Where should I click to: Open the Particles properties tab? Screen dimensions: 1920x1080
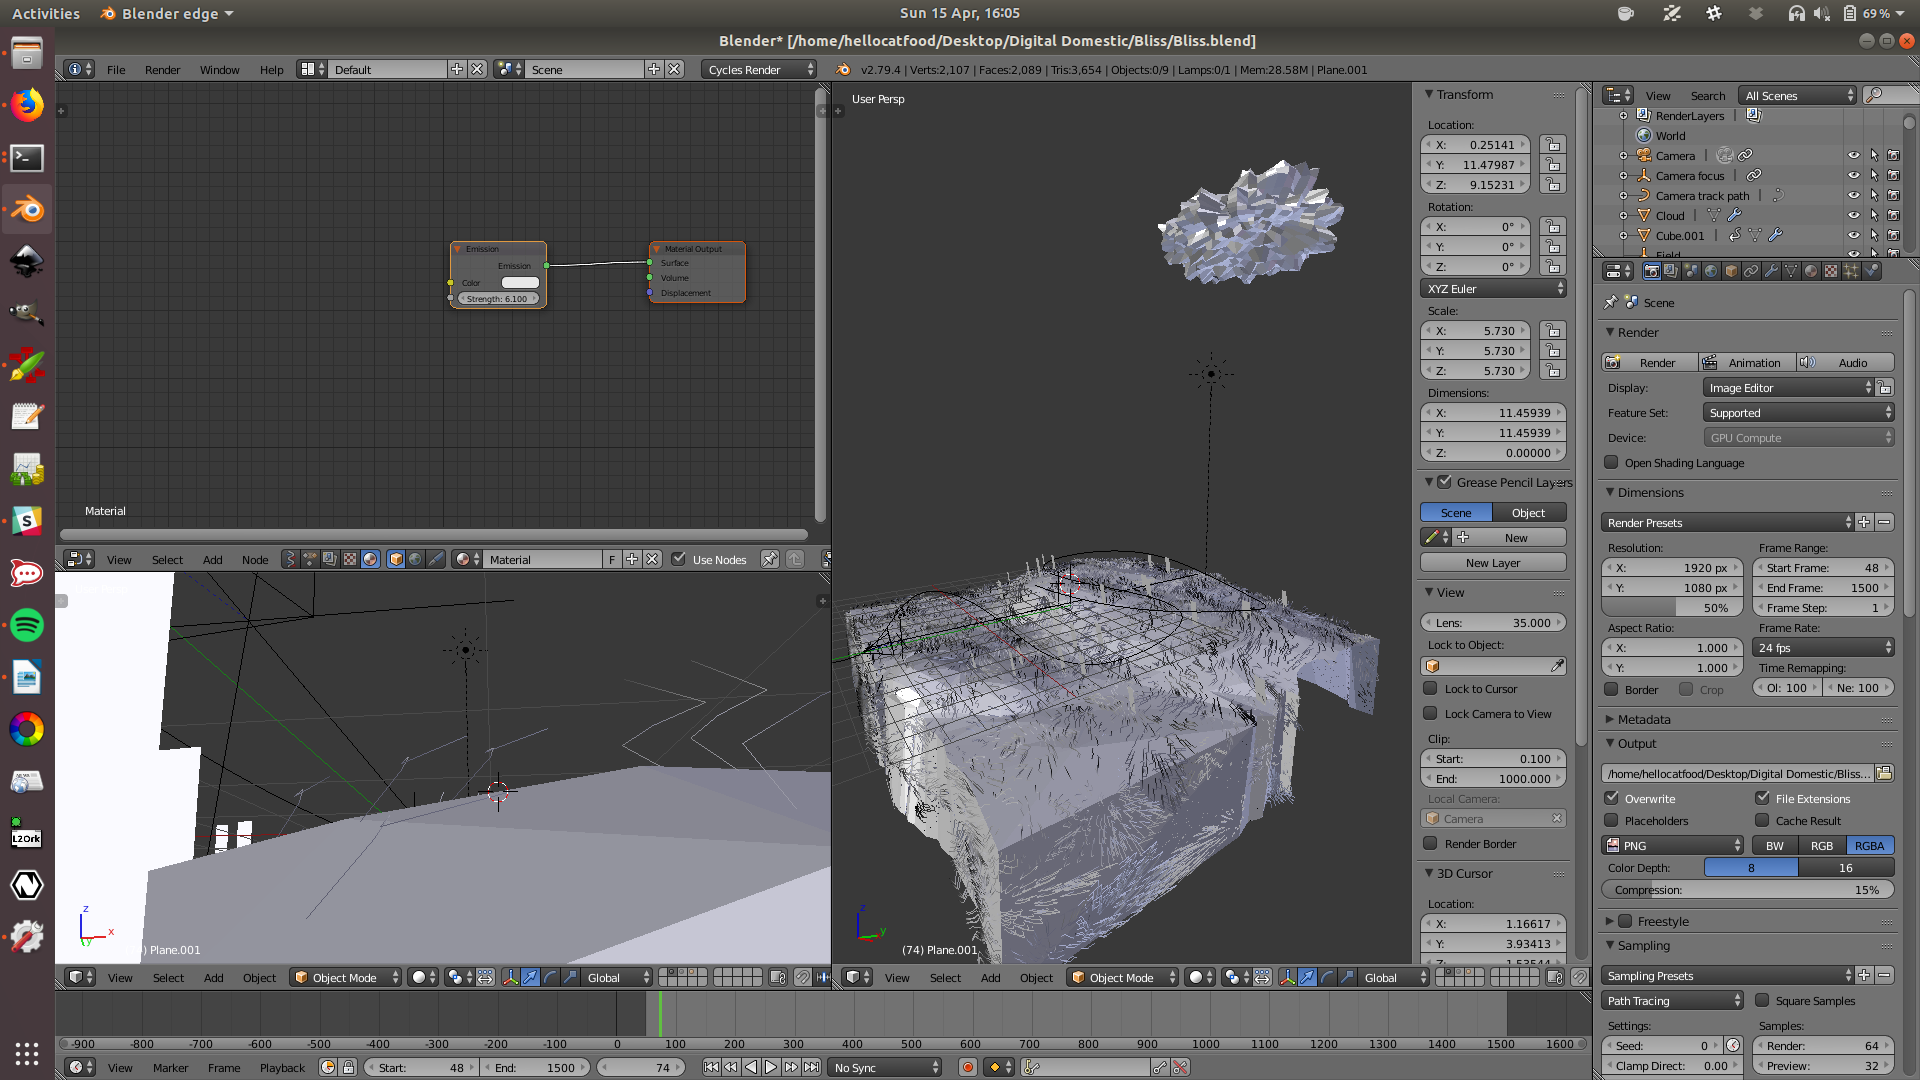coord(1851,271)
